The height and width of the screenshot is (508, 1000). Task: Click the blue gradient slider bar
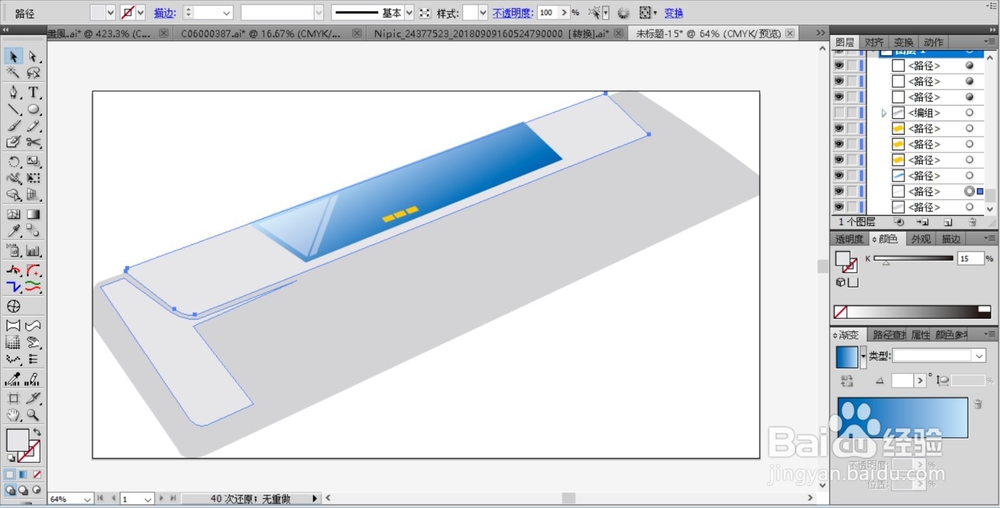[902, 417]
